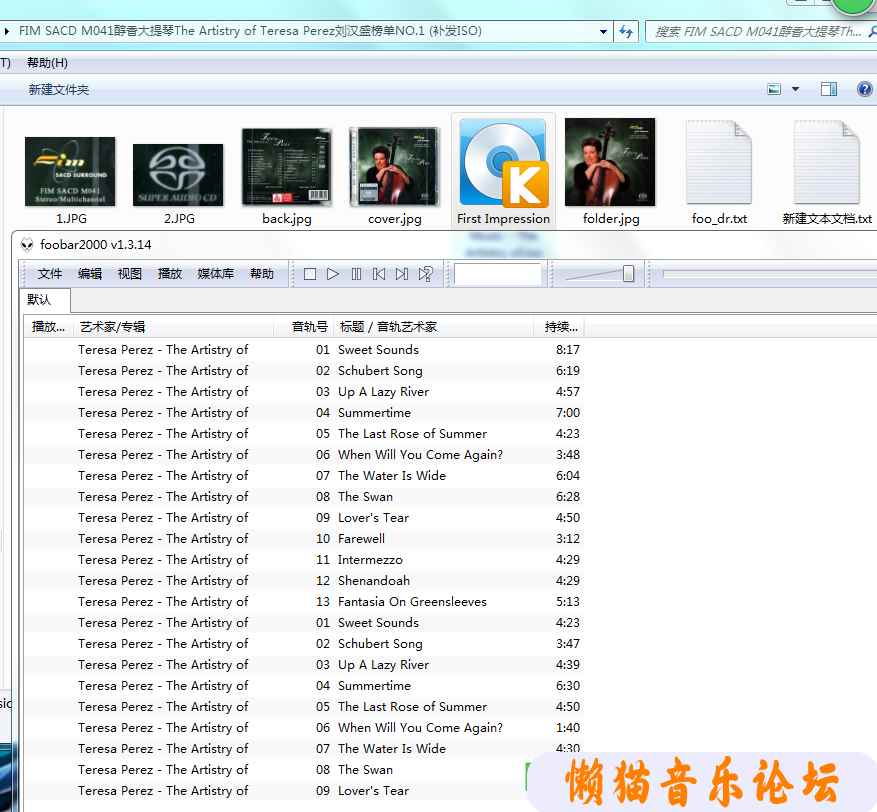Open the 帮助 menu in foobar2000
877x812 pixels.
(x=262, y=273)
